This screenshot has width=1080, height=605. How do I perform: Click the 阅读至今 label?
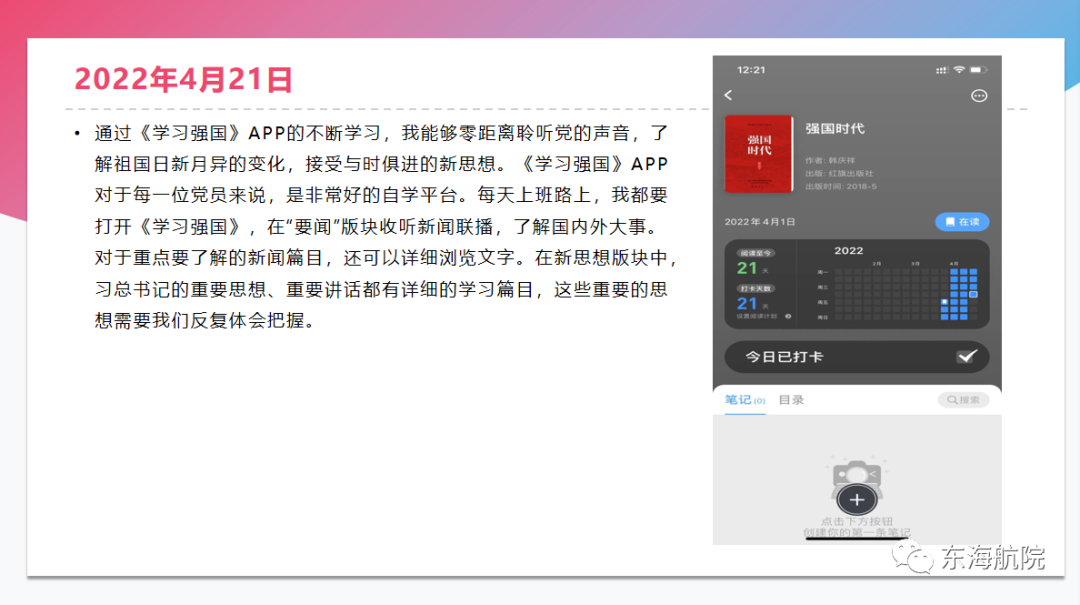click(755, 254)
